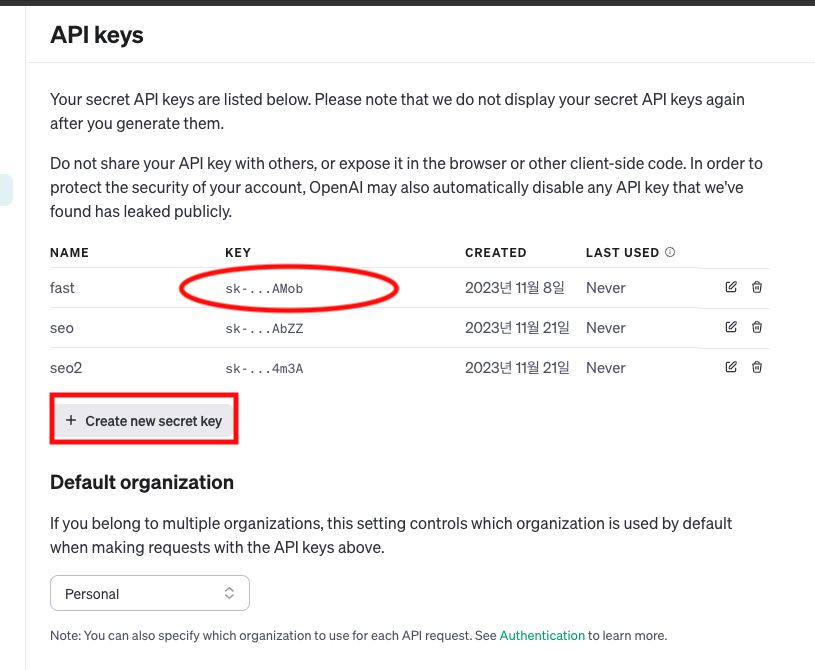Delete the seo2 API key

757,367
